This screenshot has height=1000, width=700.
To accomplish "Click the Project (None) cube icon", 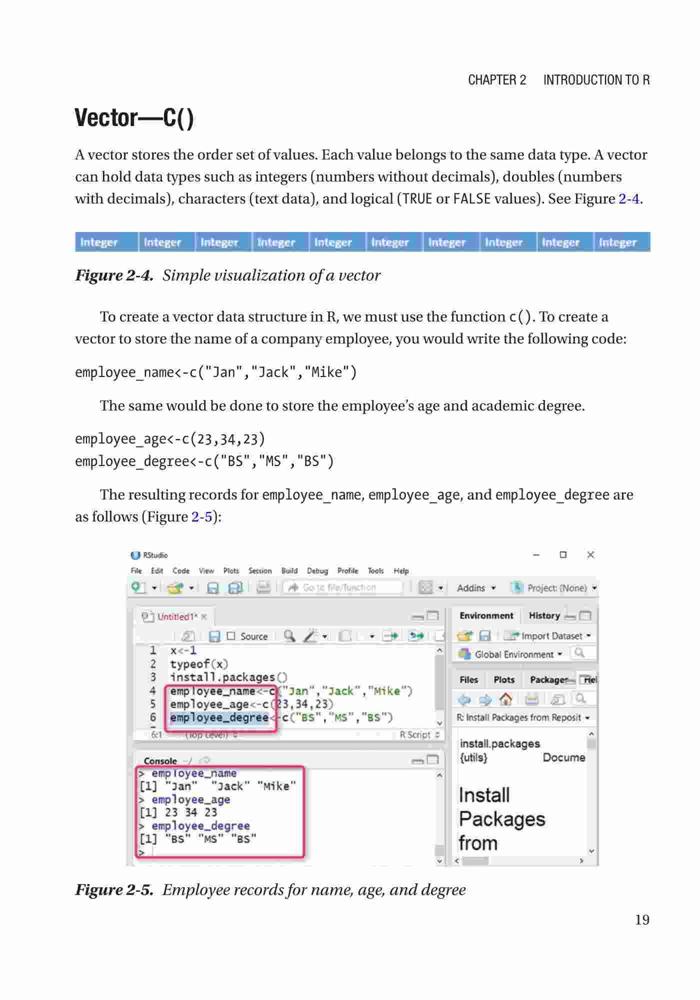I will point(518,588).
